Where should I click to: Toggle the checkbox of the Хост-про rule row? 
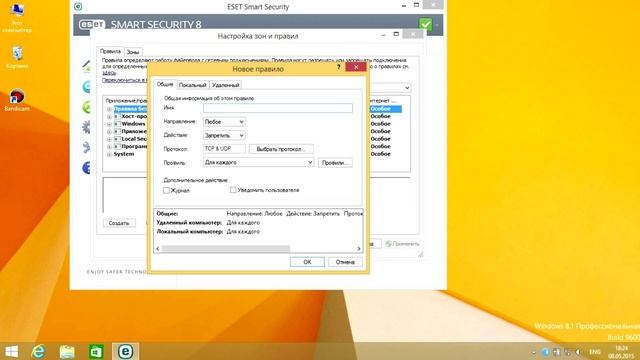coord(117,116)
